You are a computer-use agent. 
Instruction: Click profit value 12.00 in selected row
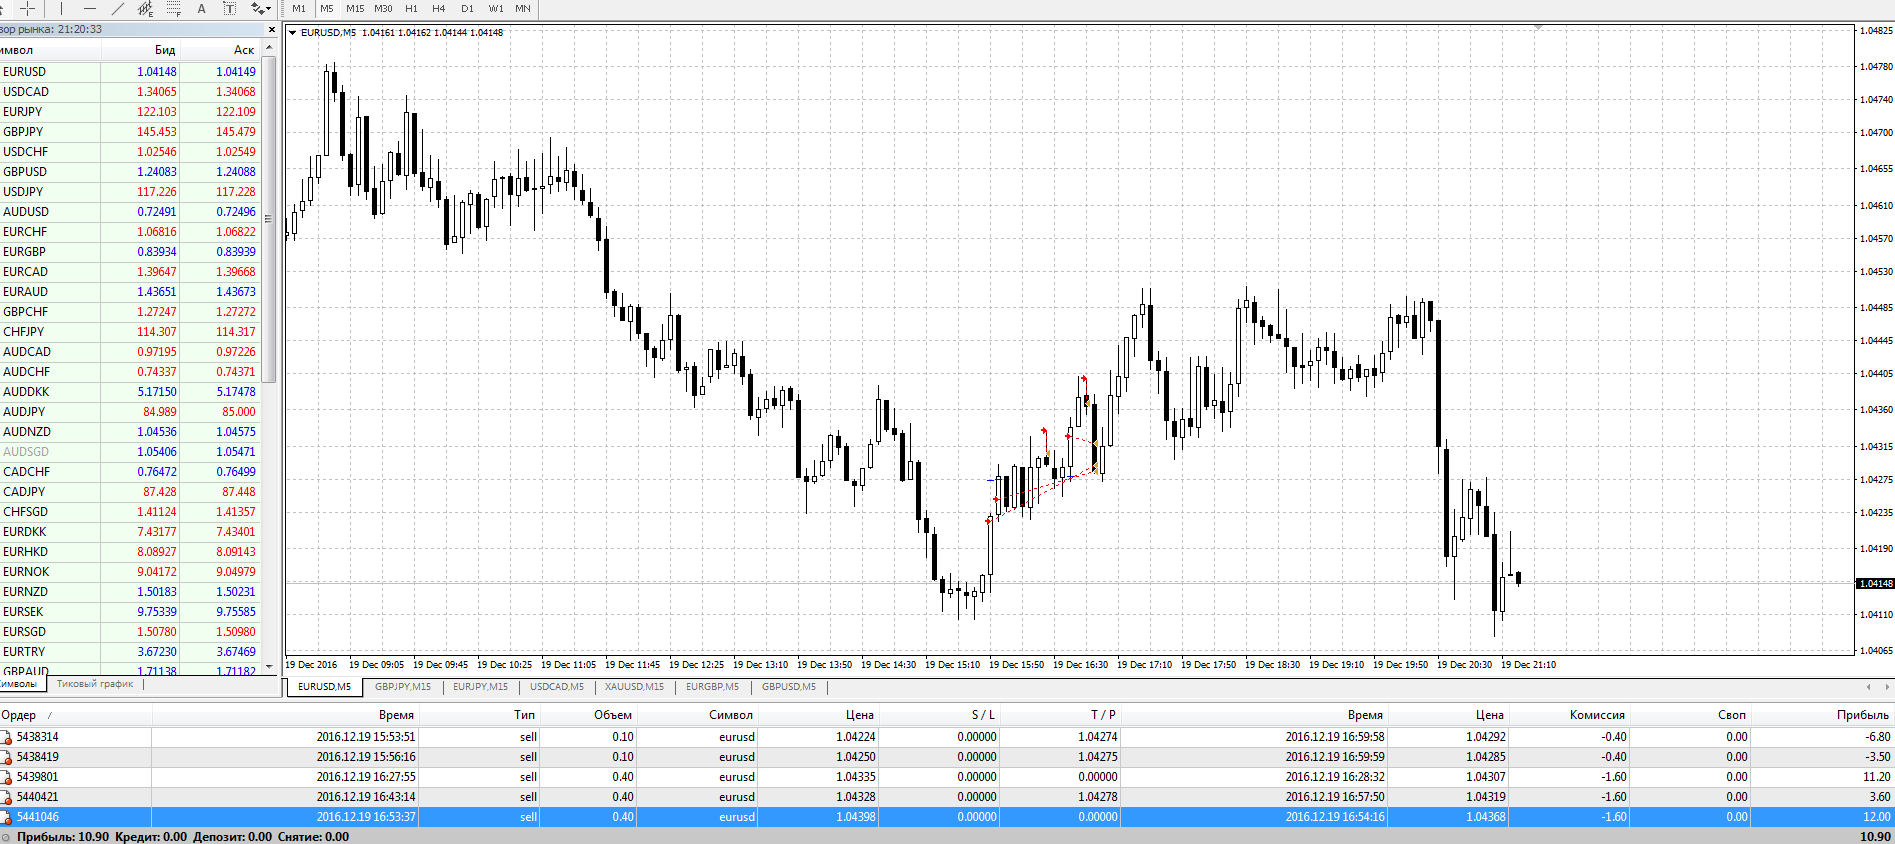[1877, 817]
